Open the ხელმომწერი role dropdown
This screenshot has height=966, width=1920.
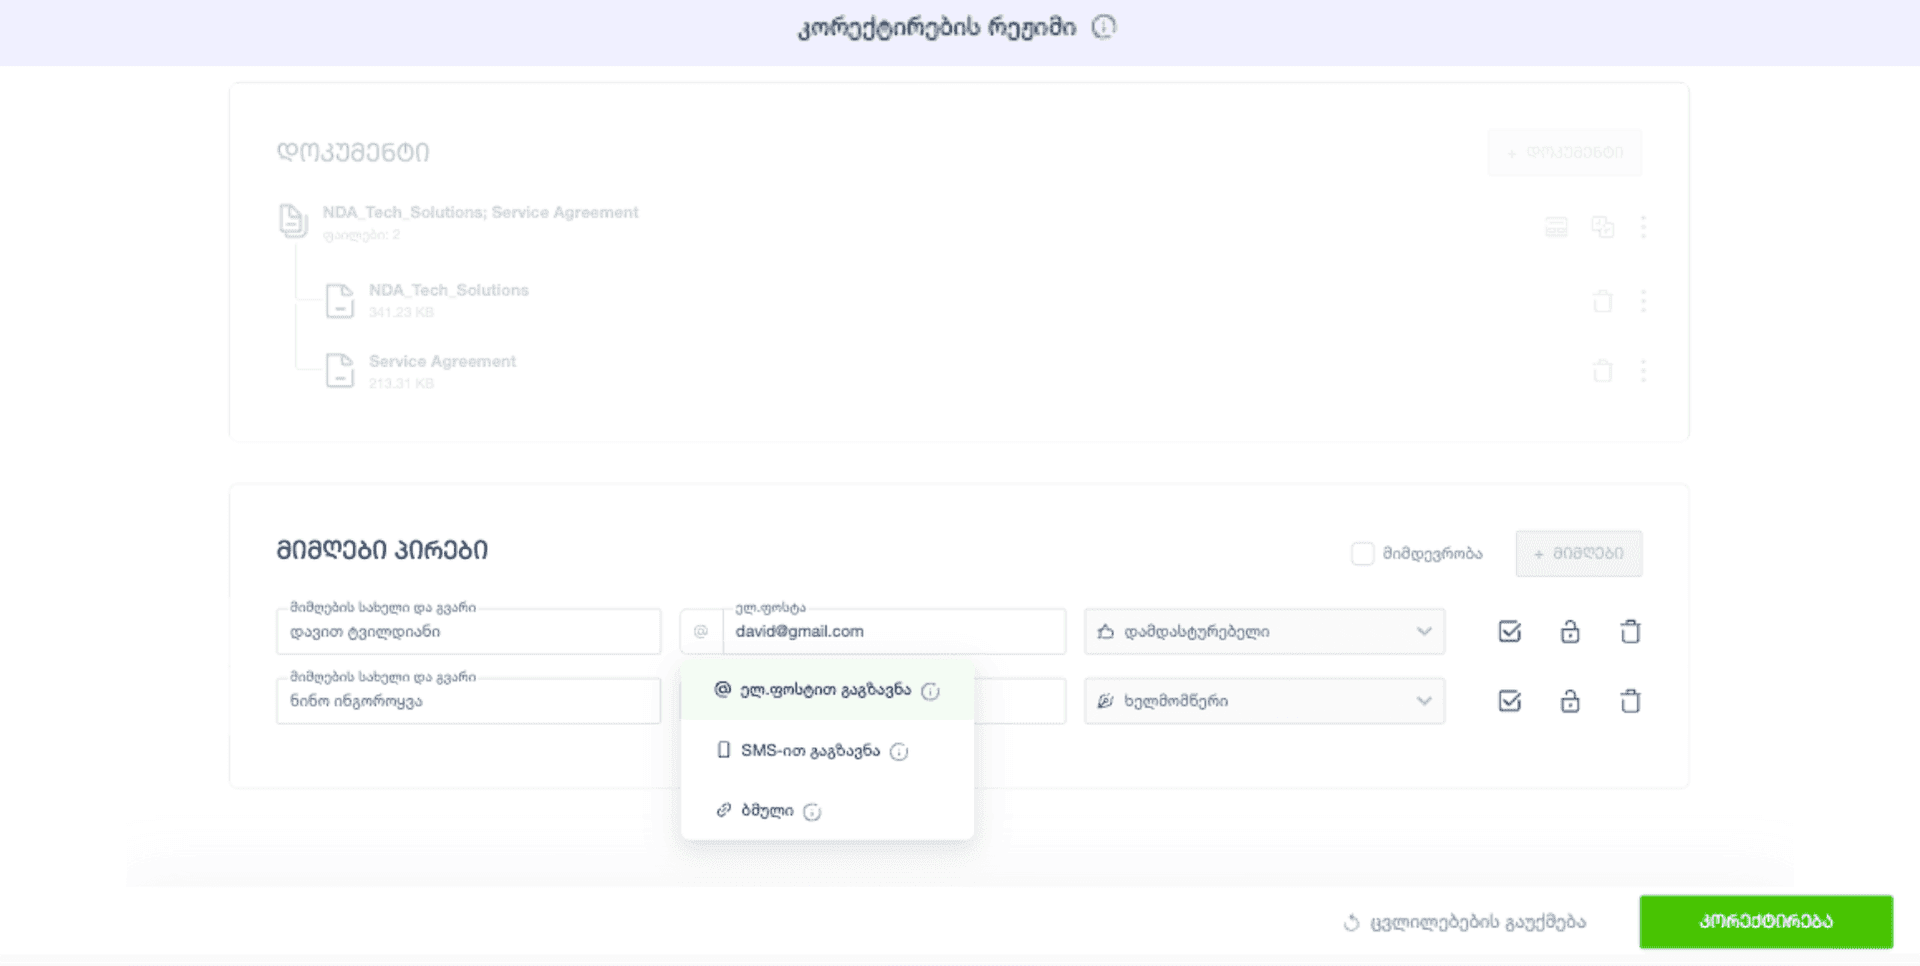(1264, 701)
